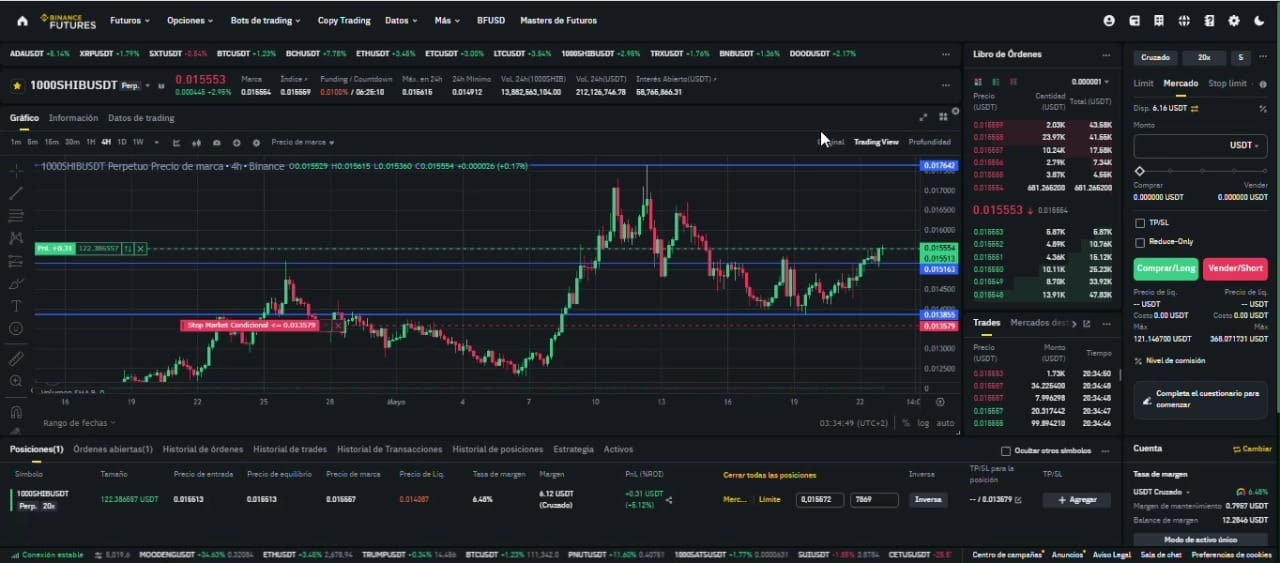Open the Datos dropdown menu
This screenshot has height=563, width=1280.
(401, 20)
